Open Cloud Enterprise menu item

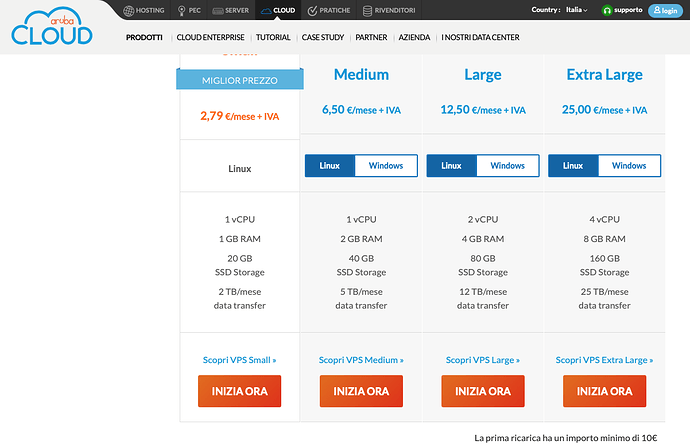tap(210, 37)
